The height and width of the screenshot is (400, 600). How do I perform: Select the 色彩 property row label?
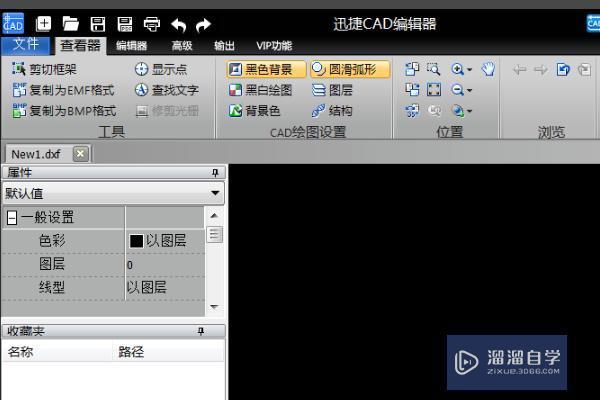tap(52, 241)
